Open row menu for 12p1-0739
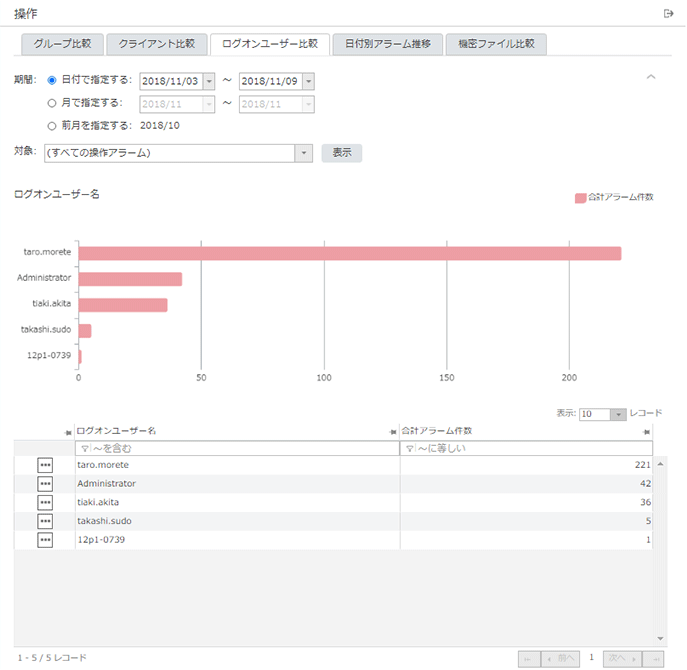Viewport: 687px width, 670px height. pyautogui.click(x=45, y=540)
